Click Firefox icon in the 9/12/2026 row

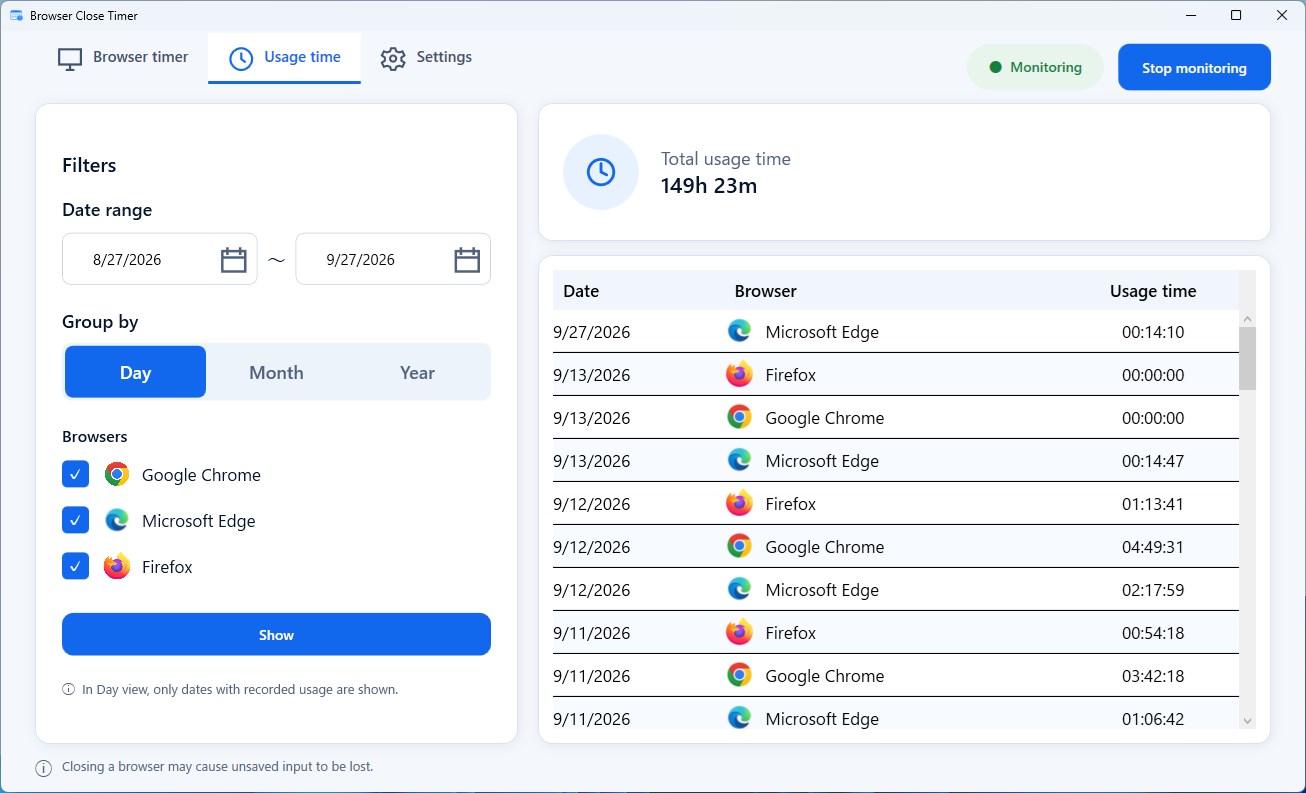pos(739,503)
